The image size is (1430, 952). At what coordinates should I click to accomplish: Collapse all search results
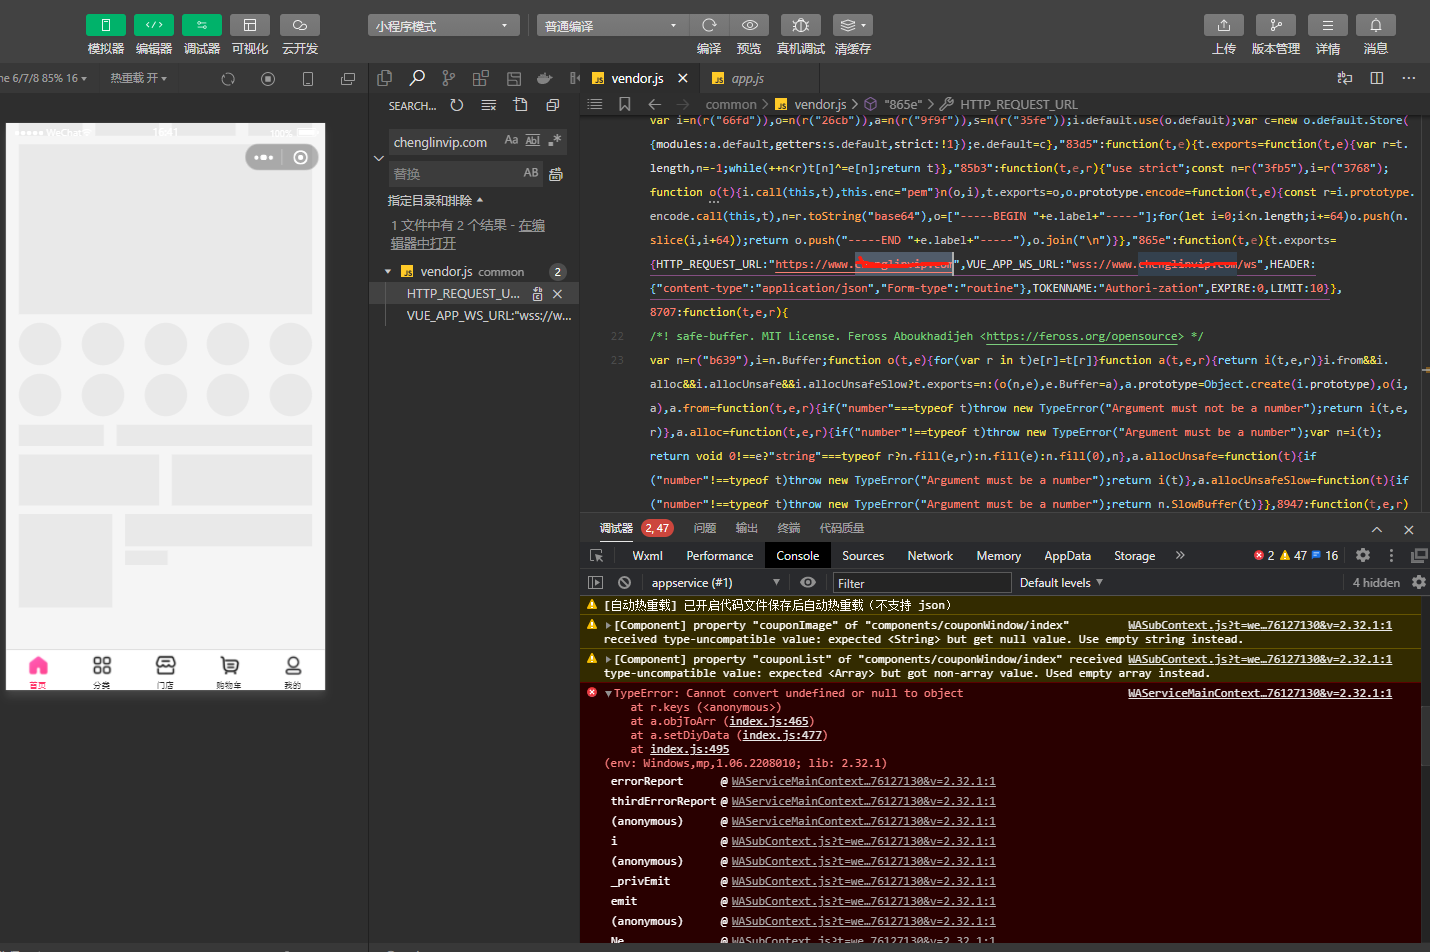[553, 105]
